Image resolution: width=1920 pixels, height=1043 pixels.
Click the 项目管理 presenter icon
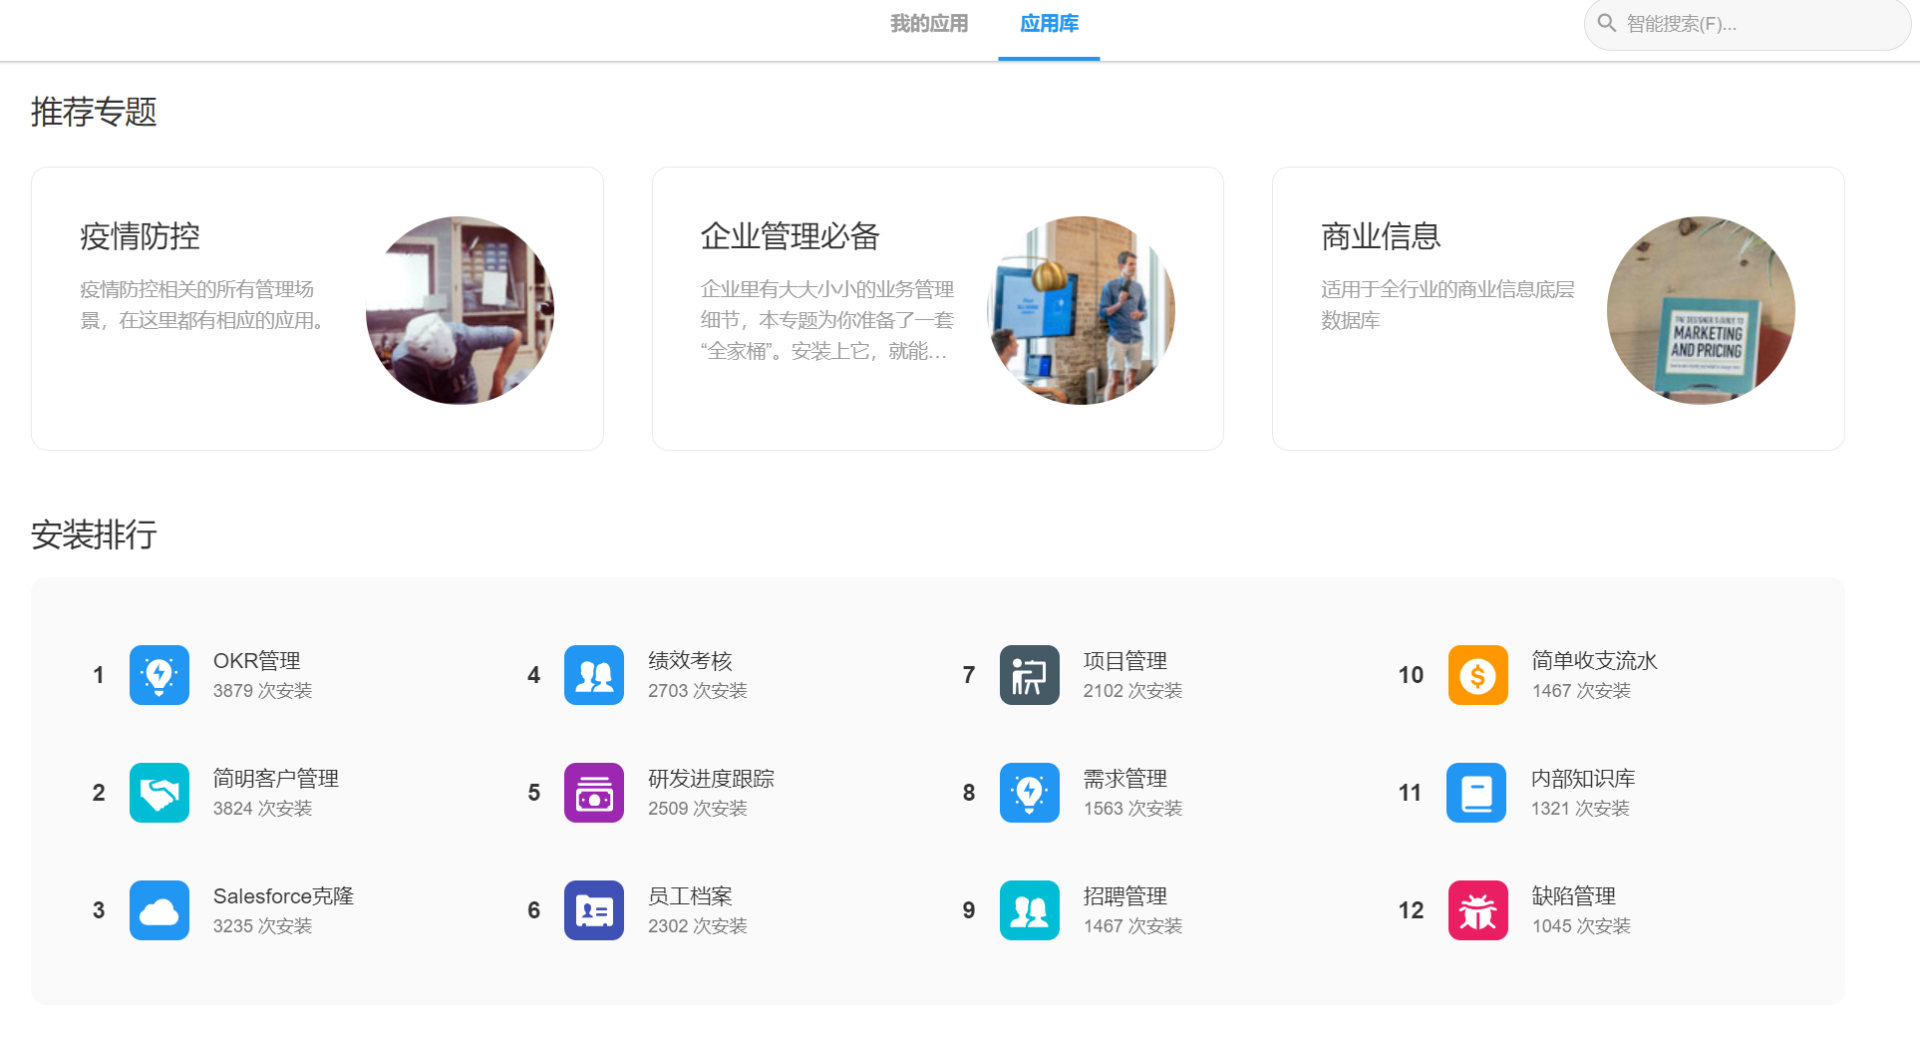tap(1029, 675)
